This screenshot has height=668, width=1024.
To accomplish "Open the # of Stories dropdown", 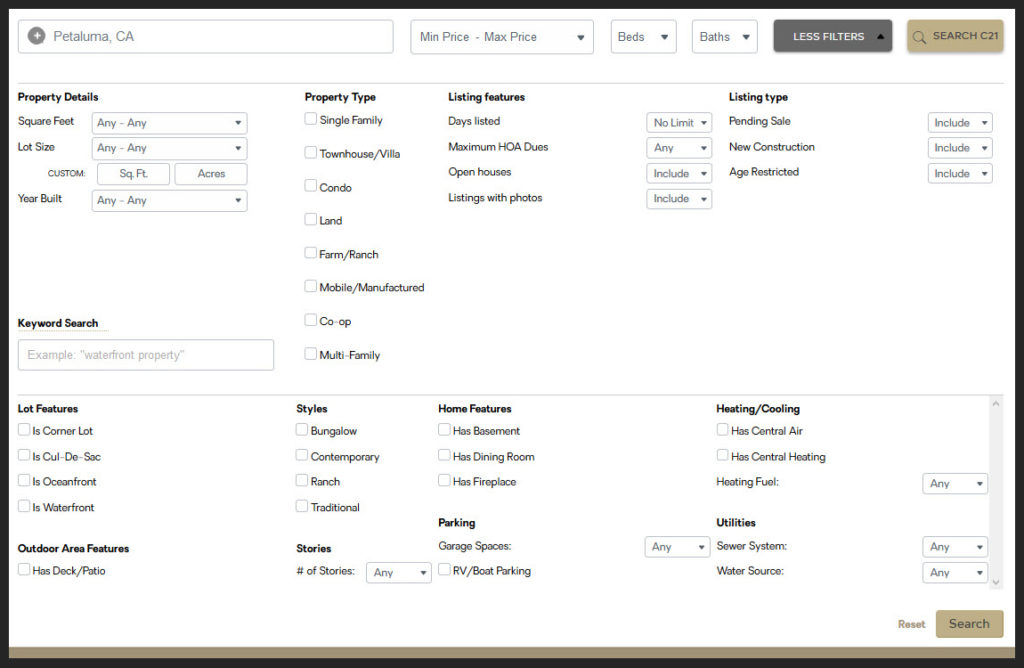I will click(398, 573).
